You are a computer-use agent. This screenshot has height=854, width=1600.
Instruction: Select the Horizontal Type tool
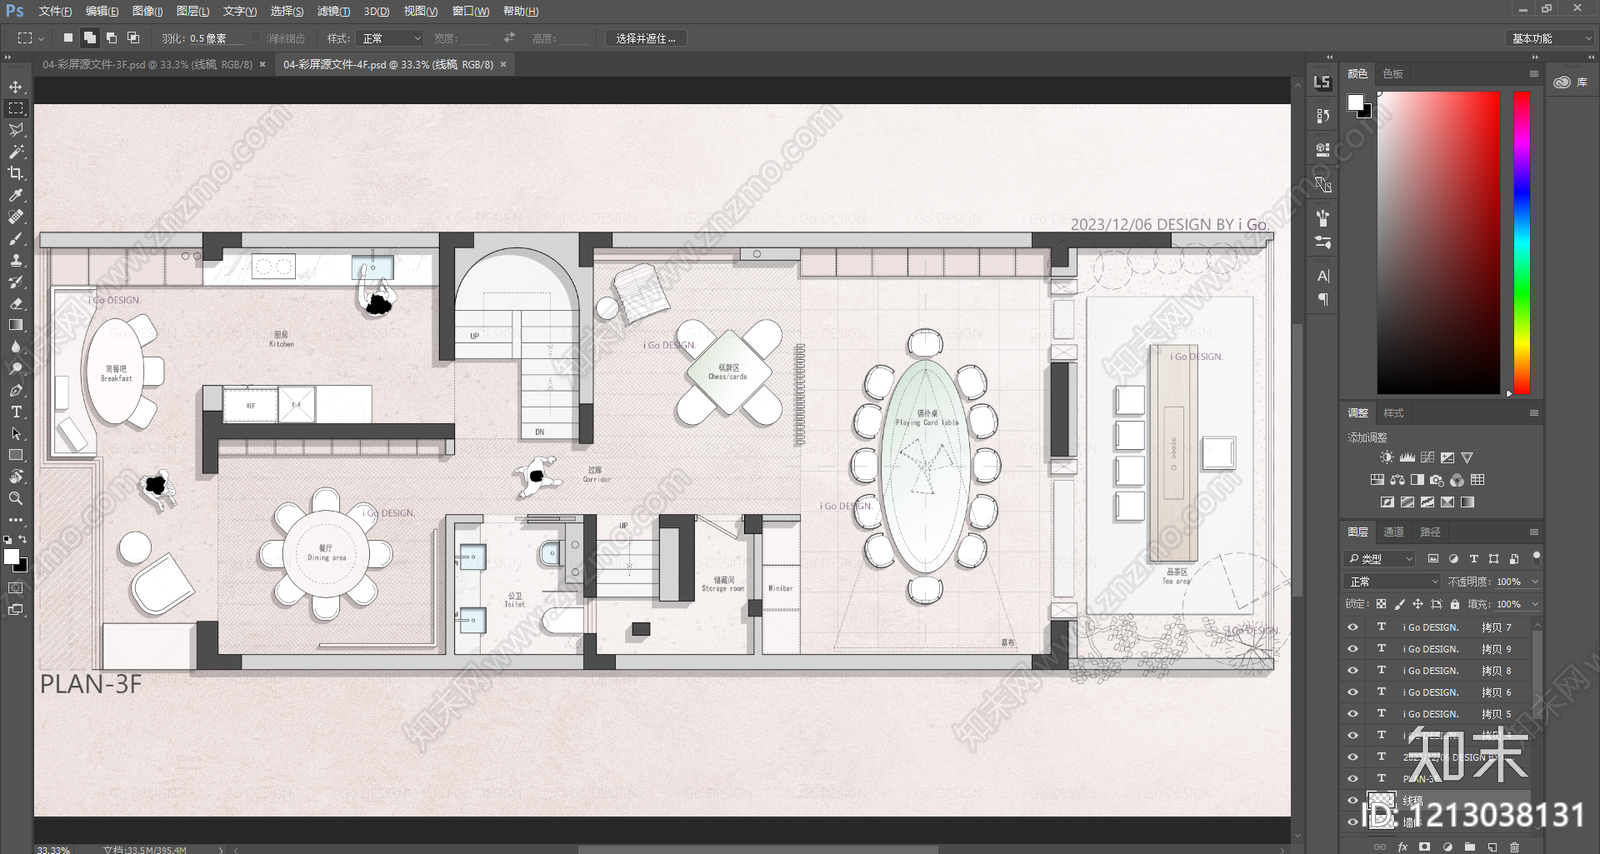click(x=16, y=412)
